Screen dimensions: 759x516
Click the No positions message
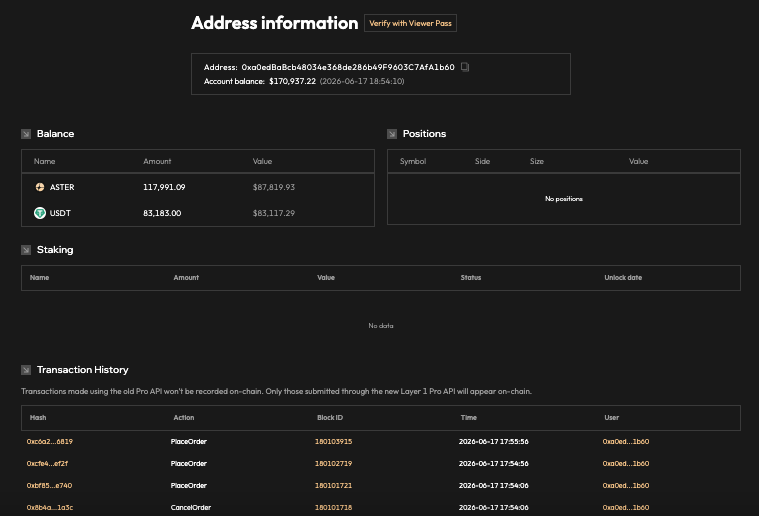tap(564, 199)
